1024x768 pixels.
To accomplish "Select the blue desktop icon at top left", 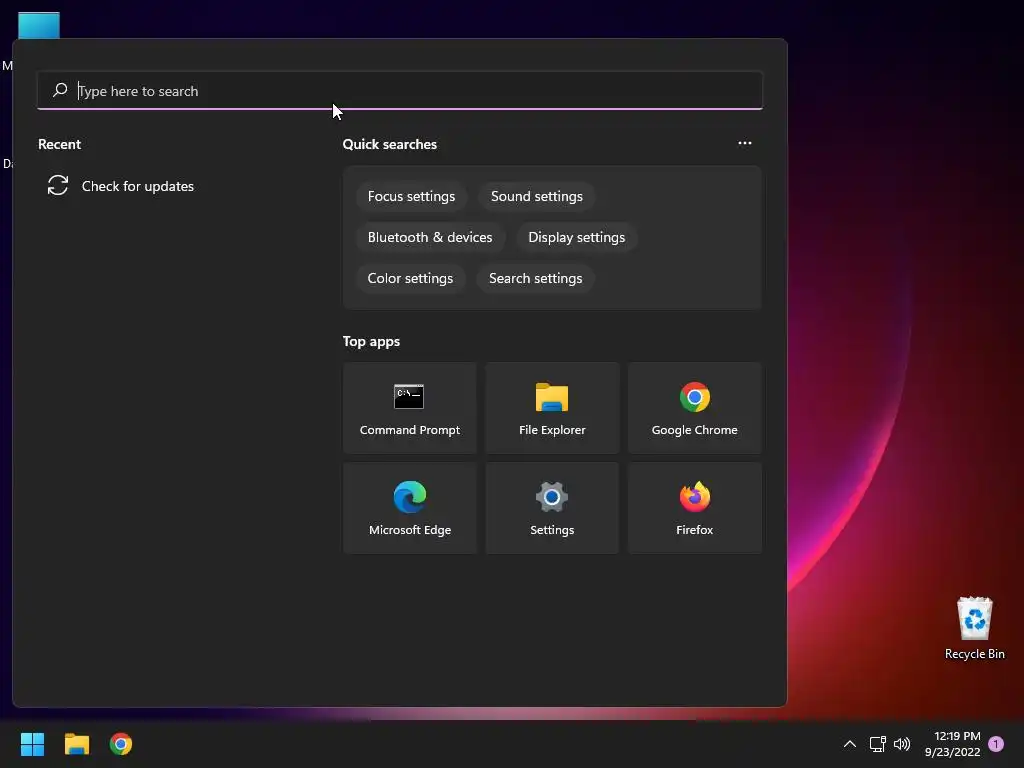I will pos(39,25).
